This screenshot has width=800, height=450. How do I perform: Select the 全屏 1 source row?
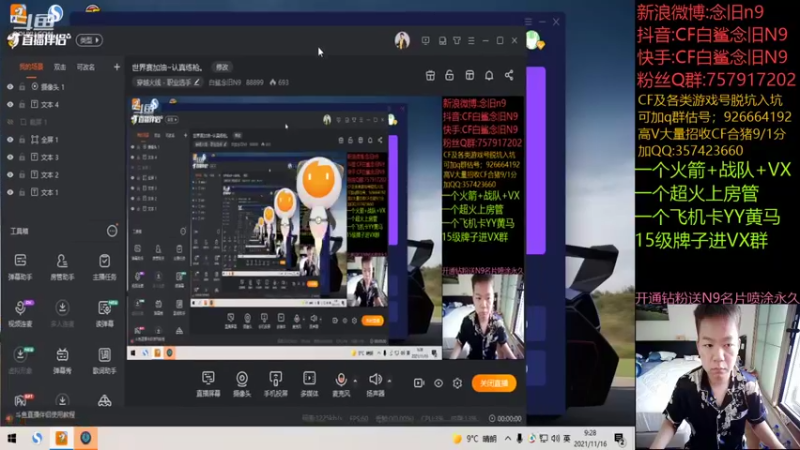pos(62,139)
